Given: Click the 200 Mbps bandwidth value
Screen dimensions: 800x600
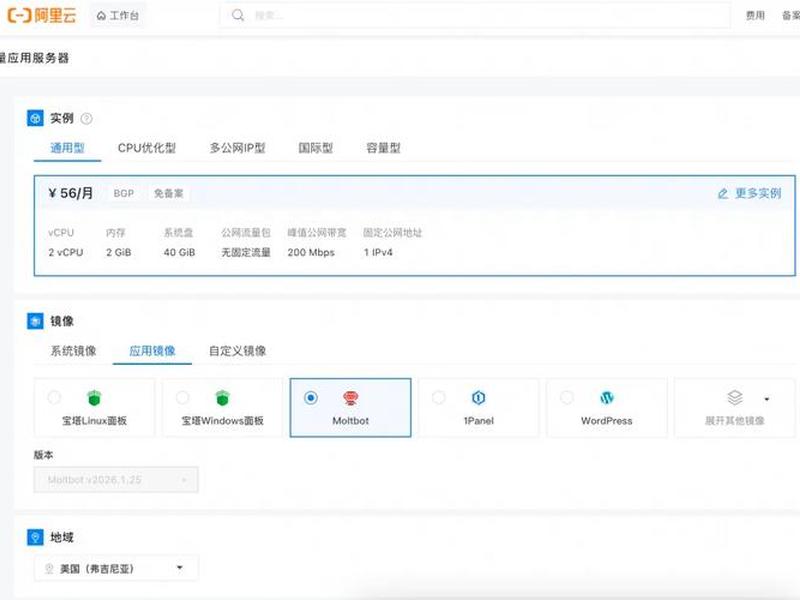Looking at the screenshot, I should click(x=311, y=252).
